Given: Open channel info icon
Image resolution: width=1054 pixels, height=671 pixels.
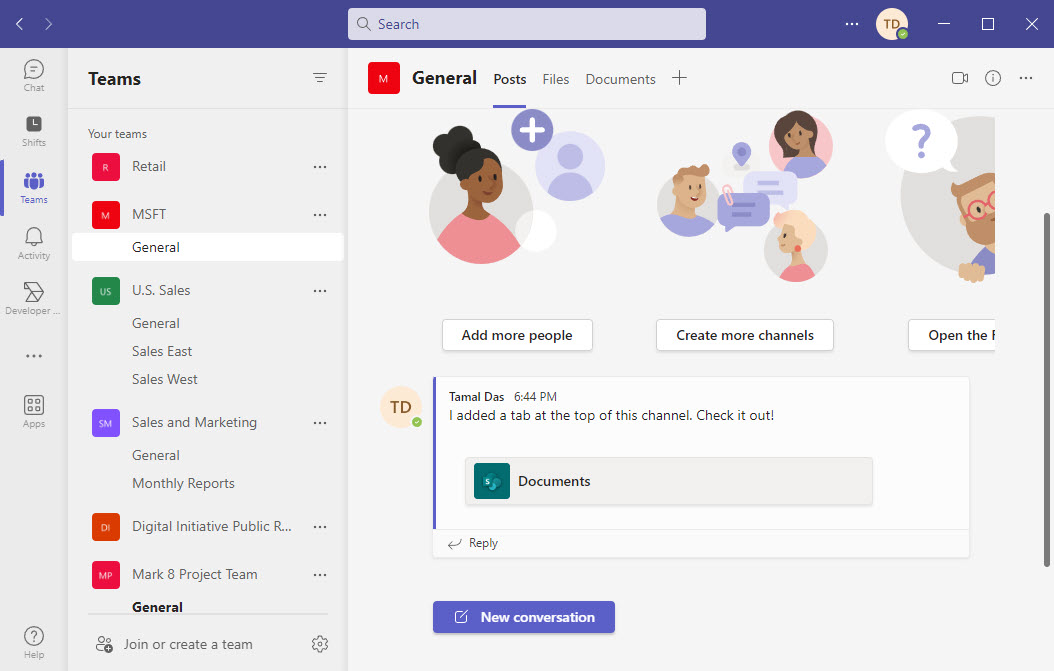Looking at the screenshot, I should point(993,78).
